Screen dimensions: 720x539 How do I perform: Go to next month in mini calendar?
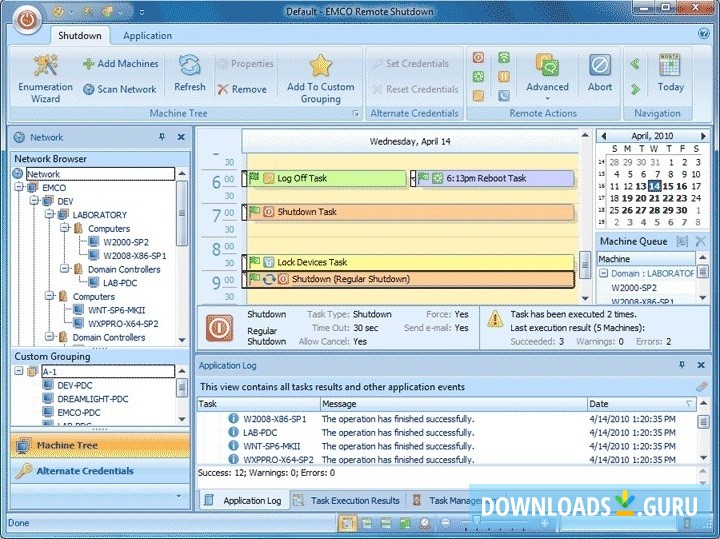click(703, 136)
